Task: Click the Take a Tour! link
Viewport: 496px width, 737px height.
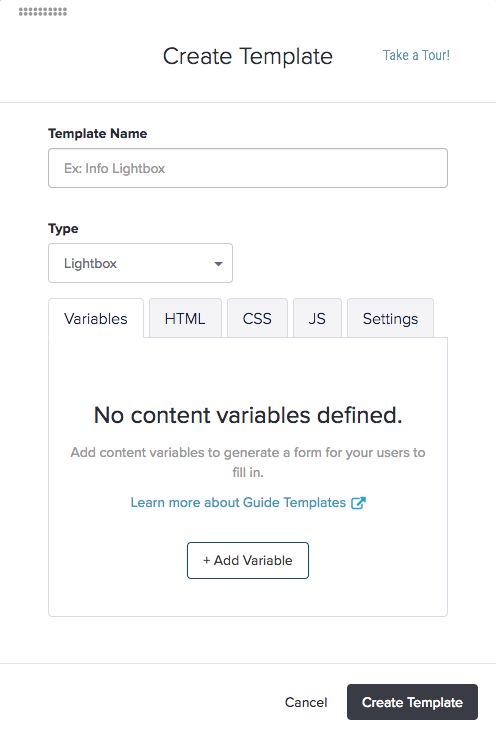Action: tap(416, 55)
